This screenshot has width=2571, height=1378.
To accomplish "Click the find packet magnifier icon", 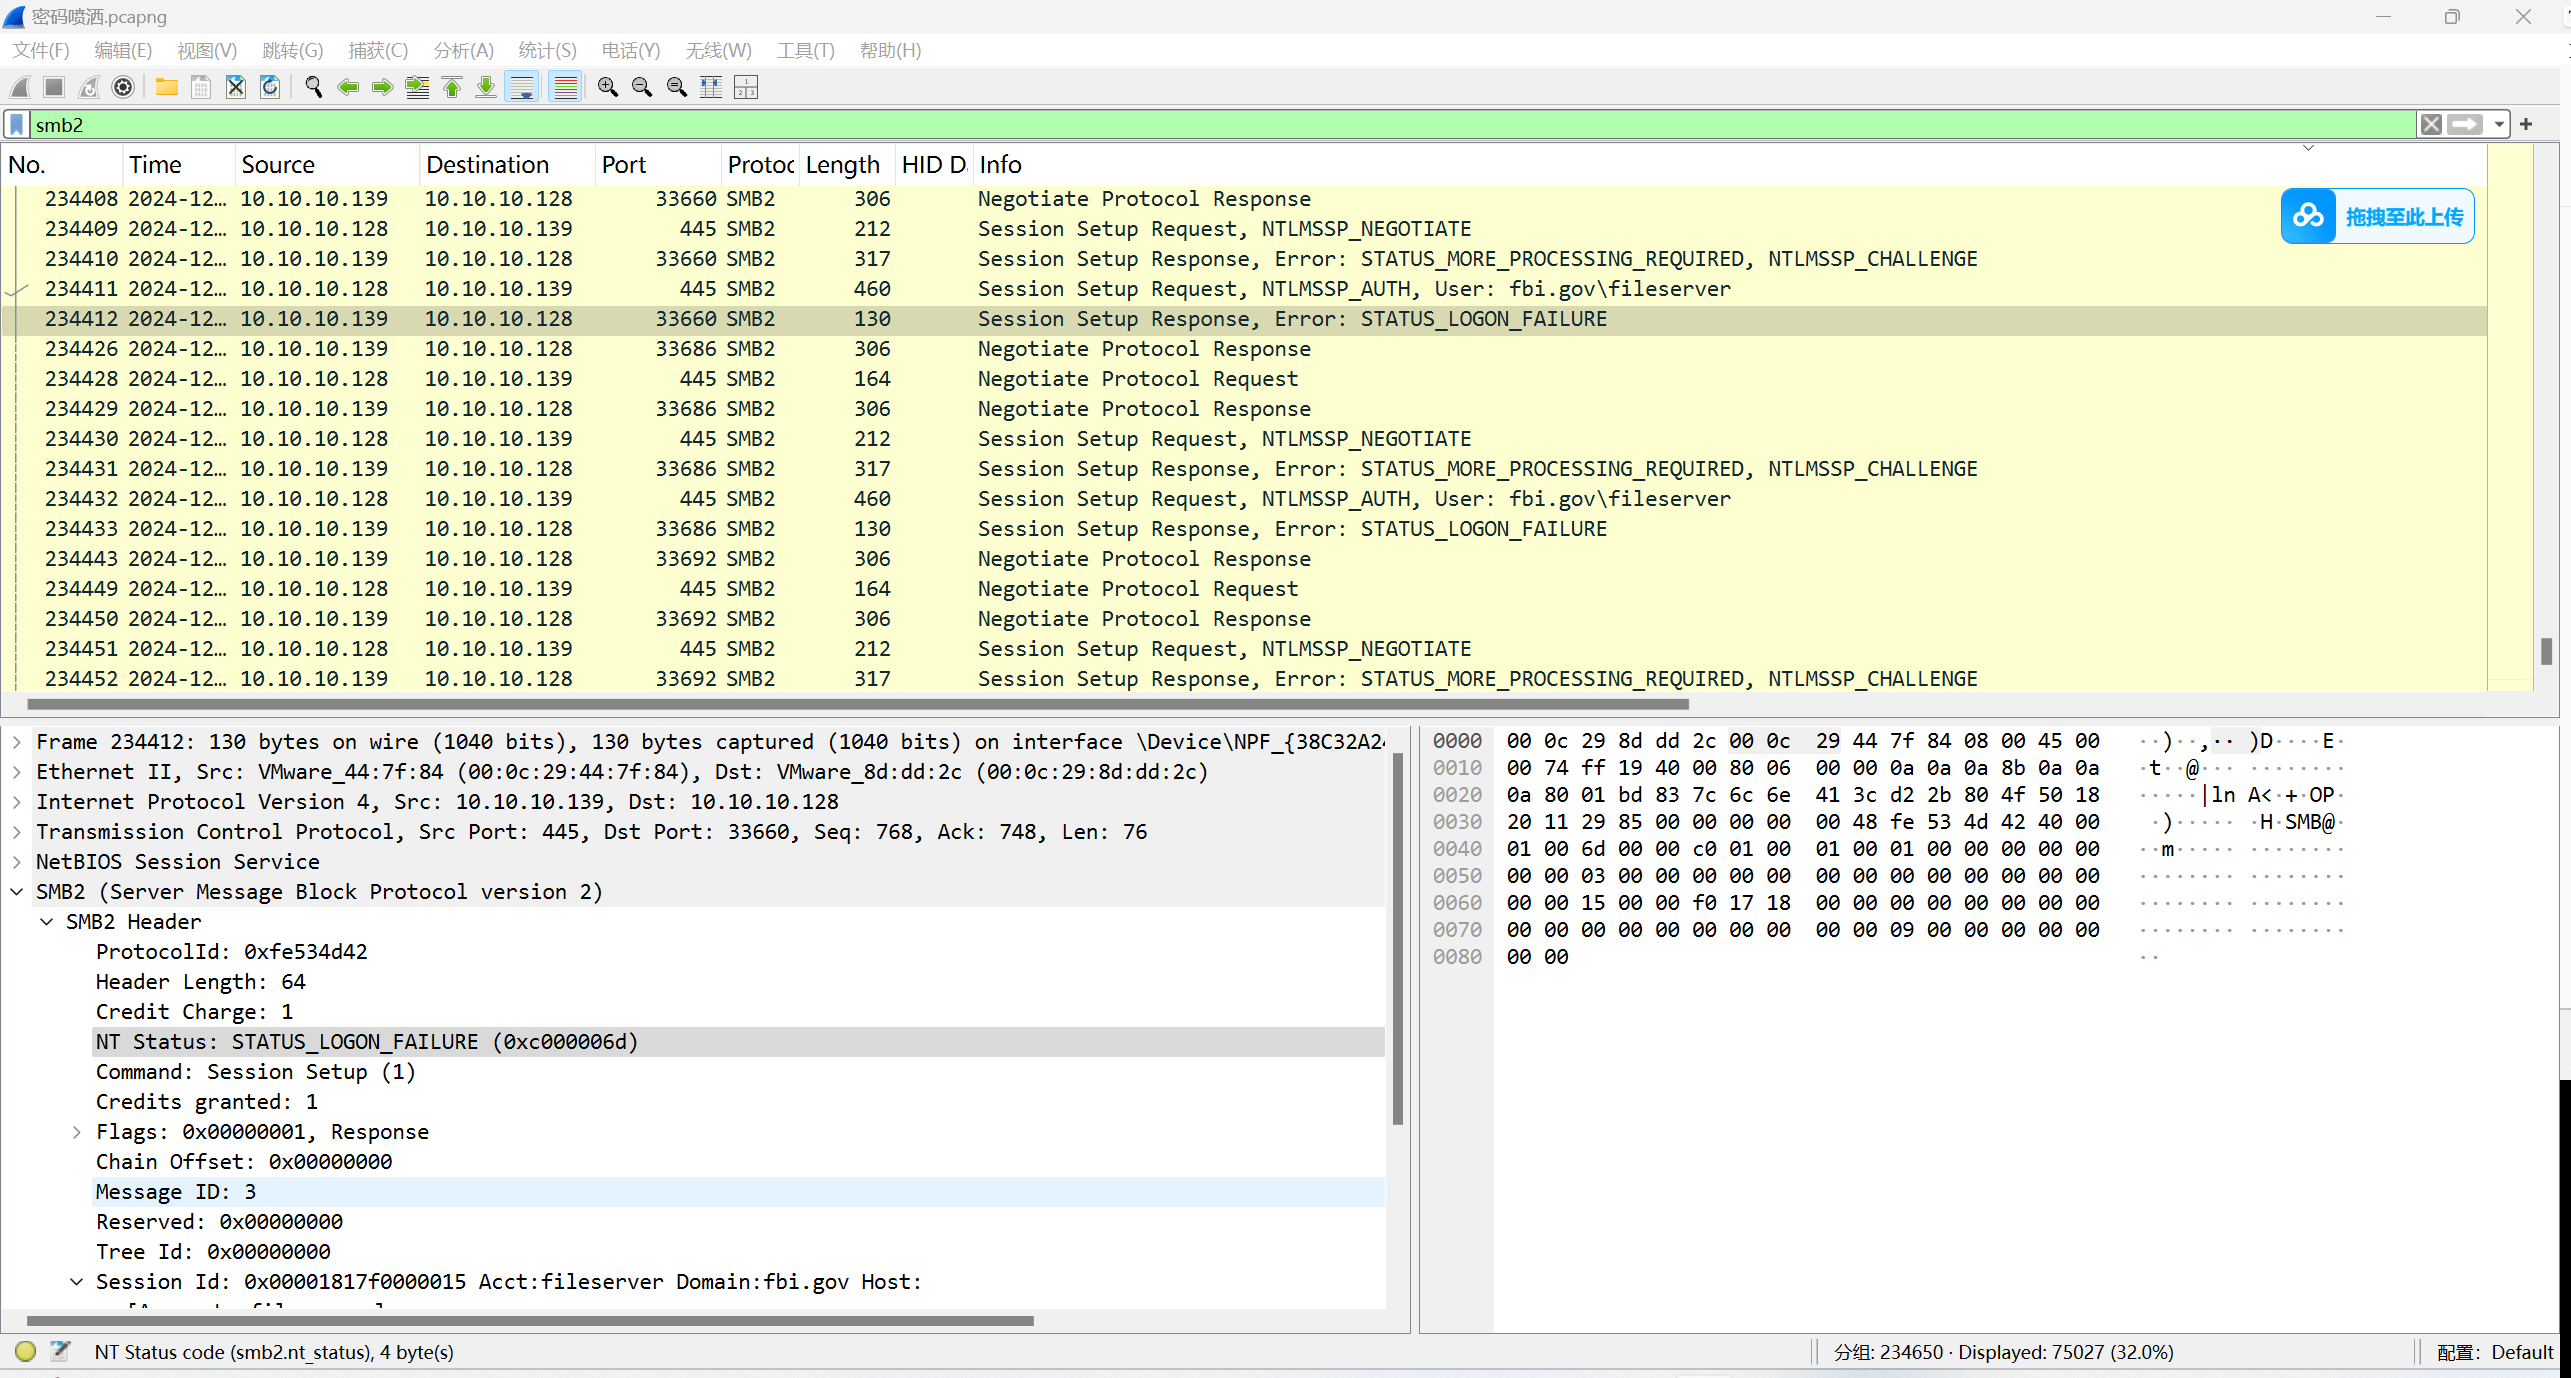I will [313, 88].
